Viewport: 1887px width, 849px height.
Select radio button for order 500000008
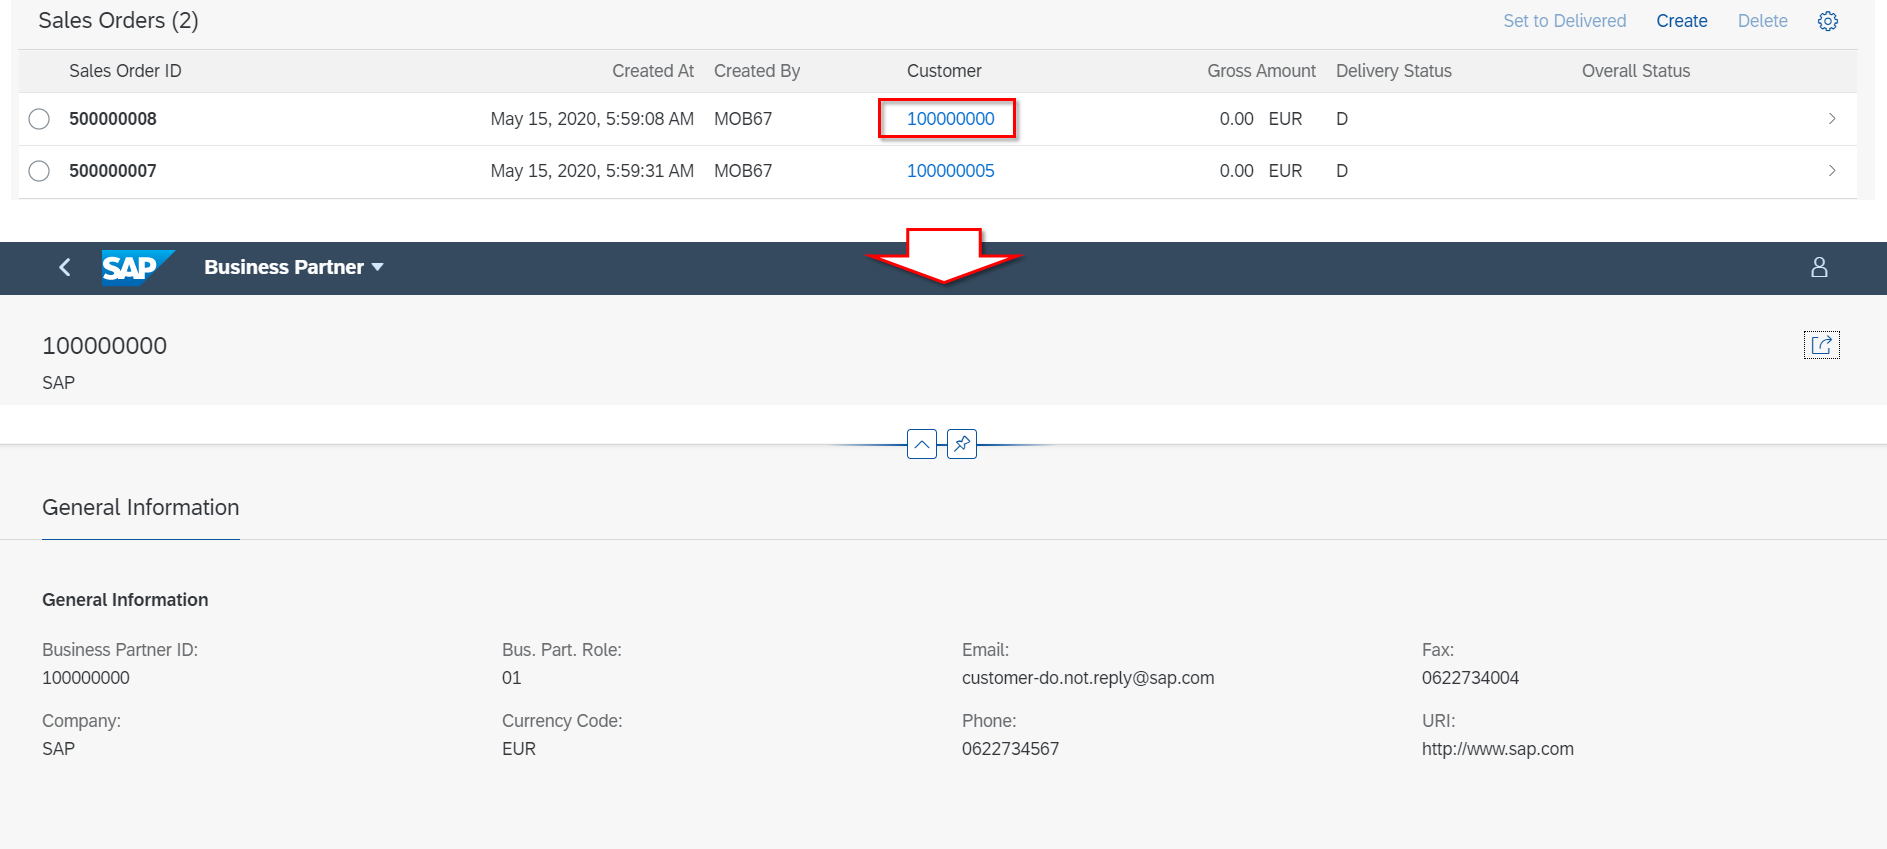click(39, 119)
